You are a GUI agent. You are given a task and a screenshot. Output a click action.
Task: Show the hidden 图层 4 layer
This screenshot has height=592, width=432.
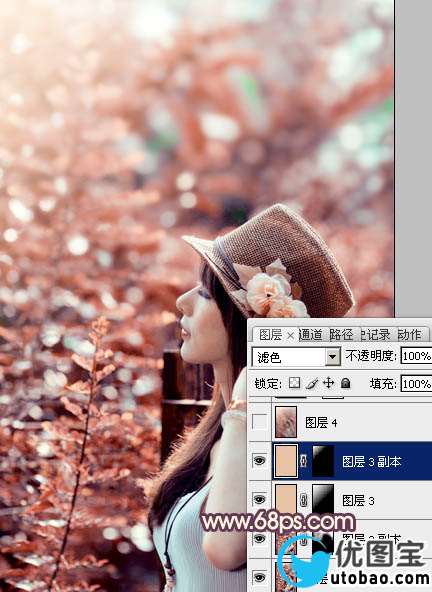pos(259,422)
